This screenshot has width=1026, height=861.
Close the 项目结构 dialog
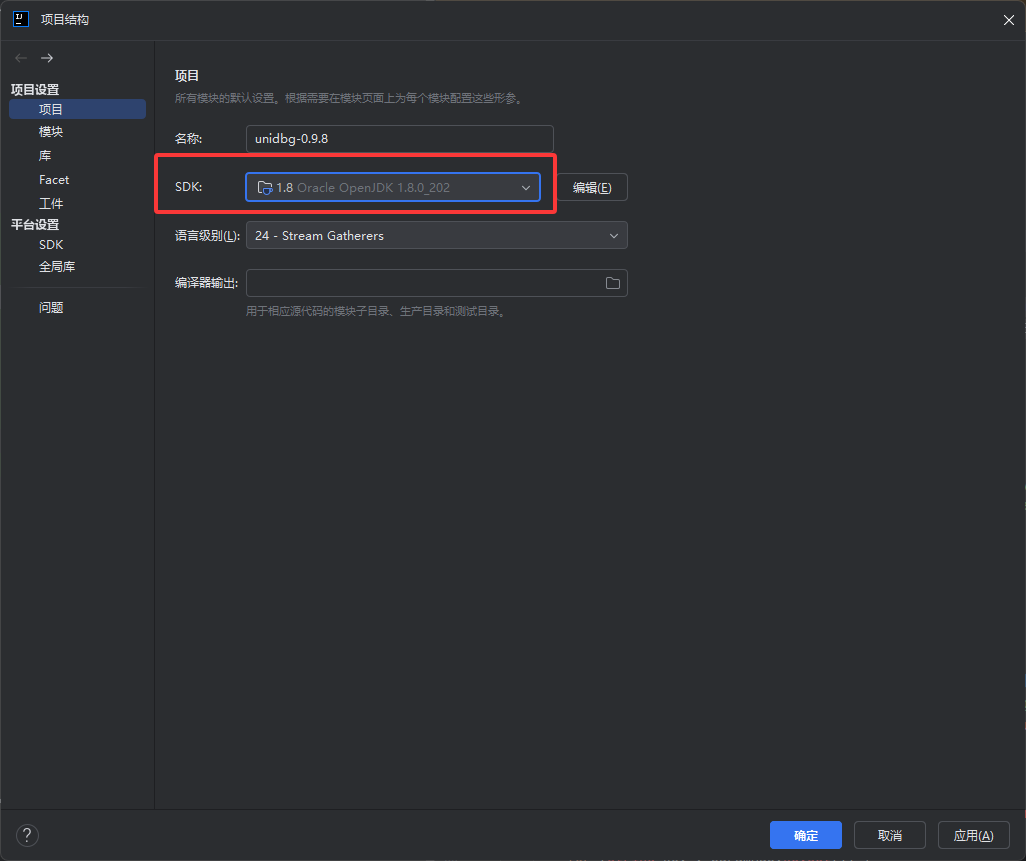[1008, 20]
